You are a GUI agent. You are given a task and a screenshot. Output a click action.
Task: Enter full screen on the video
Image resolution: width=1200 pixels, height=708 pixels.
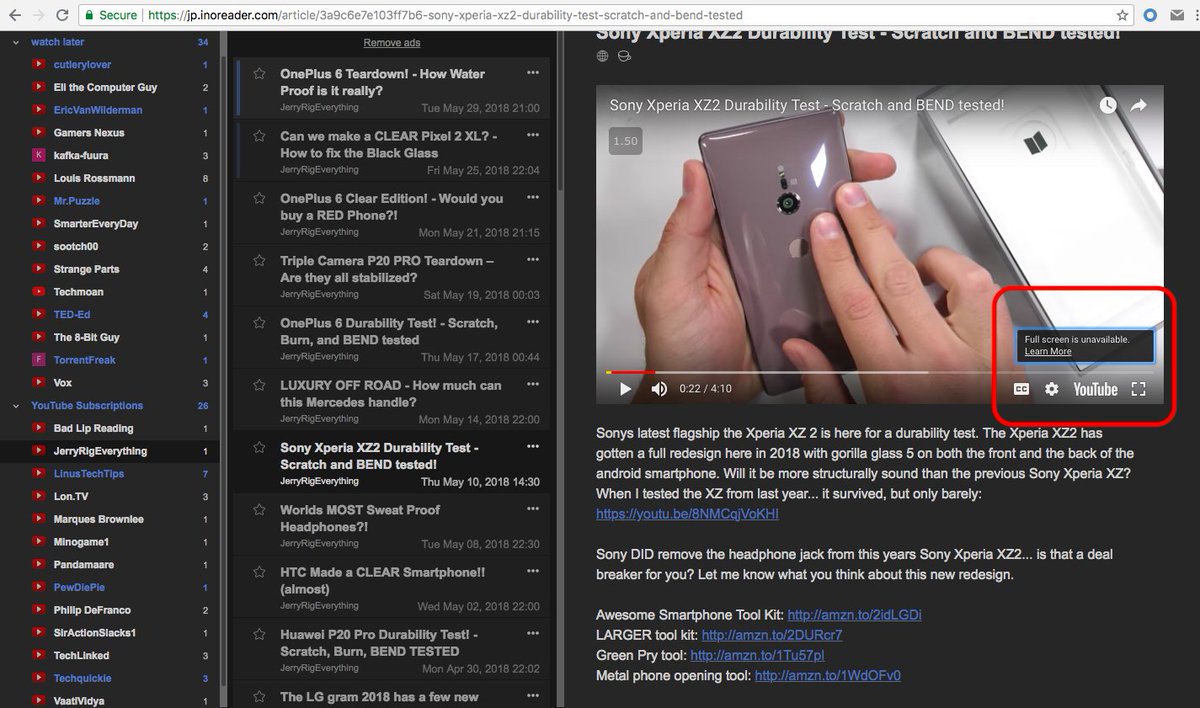click(x=1138, y=389)
